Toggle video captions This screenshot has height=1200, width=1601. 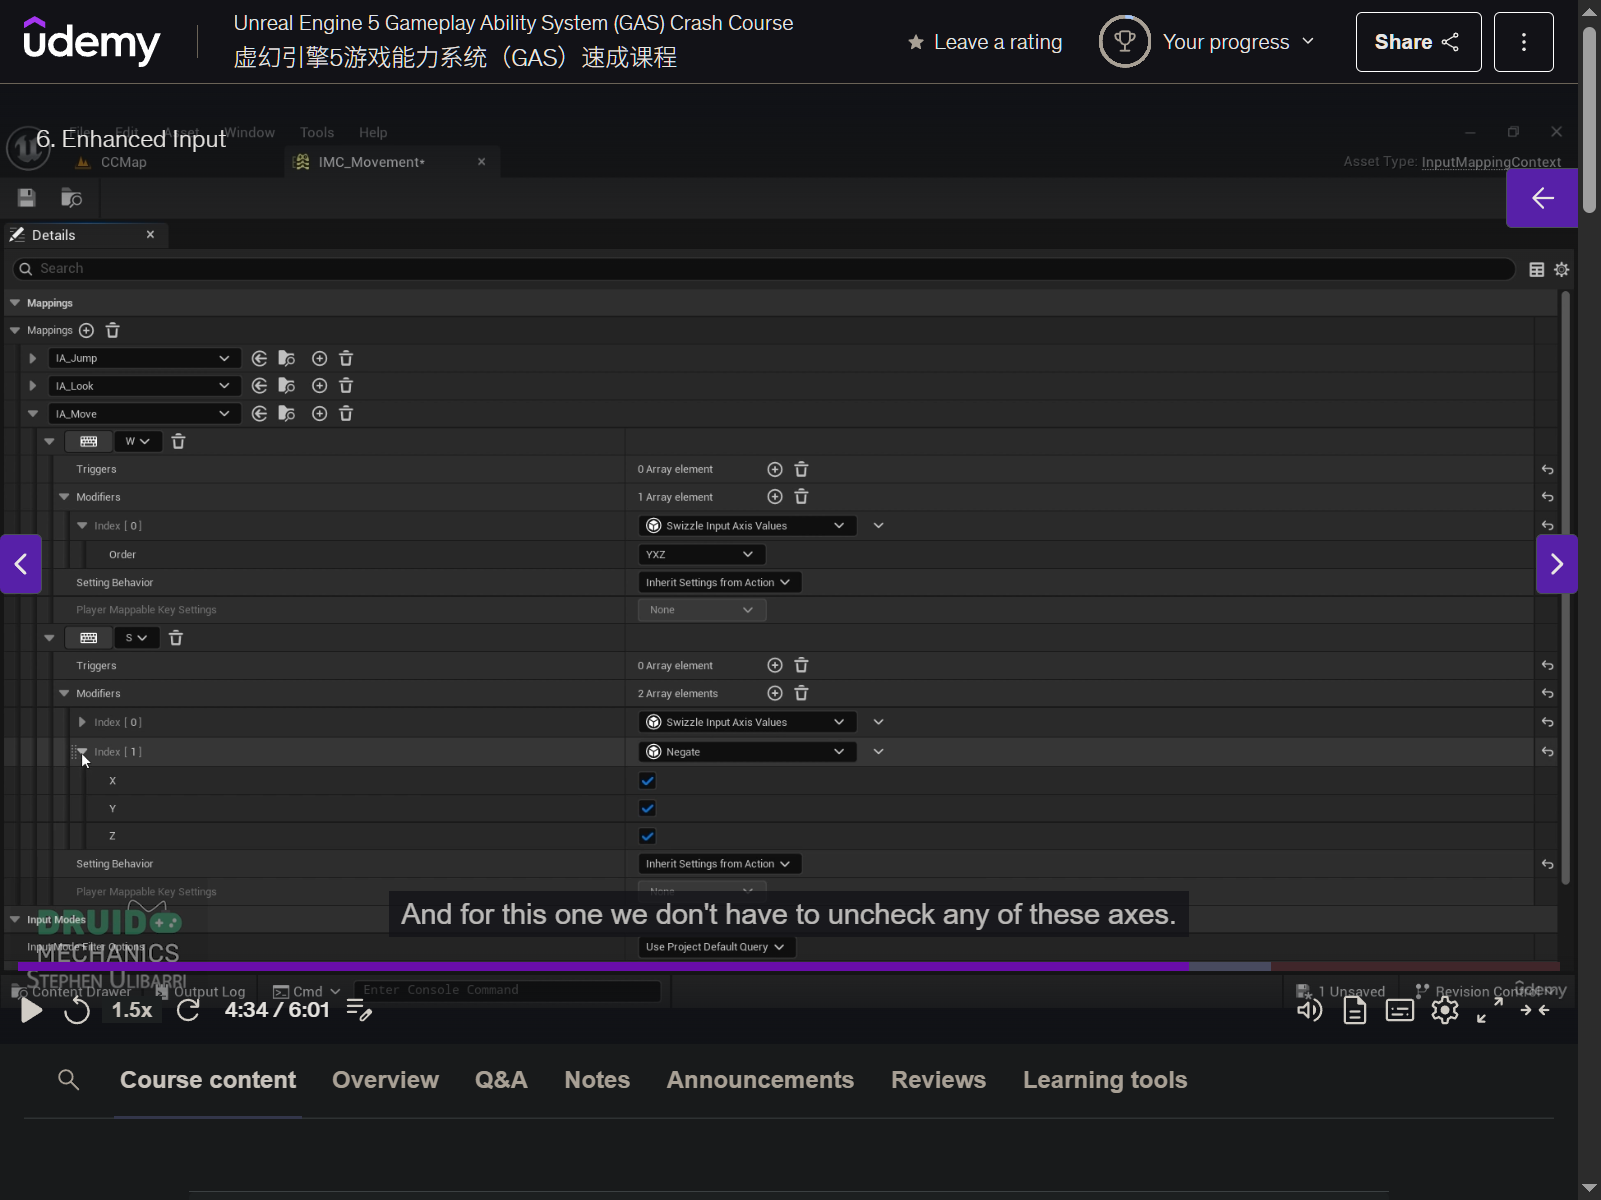(1399, 1011)
